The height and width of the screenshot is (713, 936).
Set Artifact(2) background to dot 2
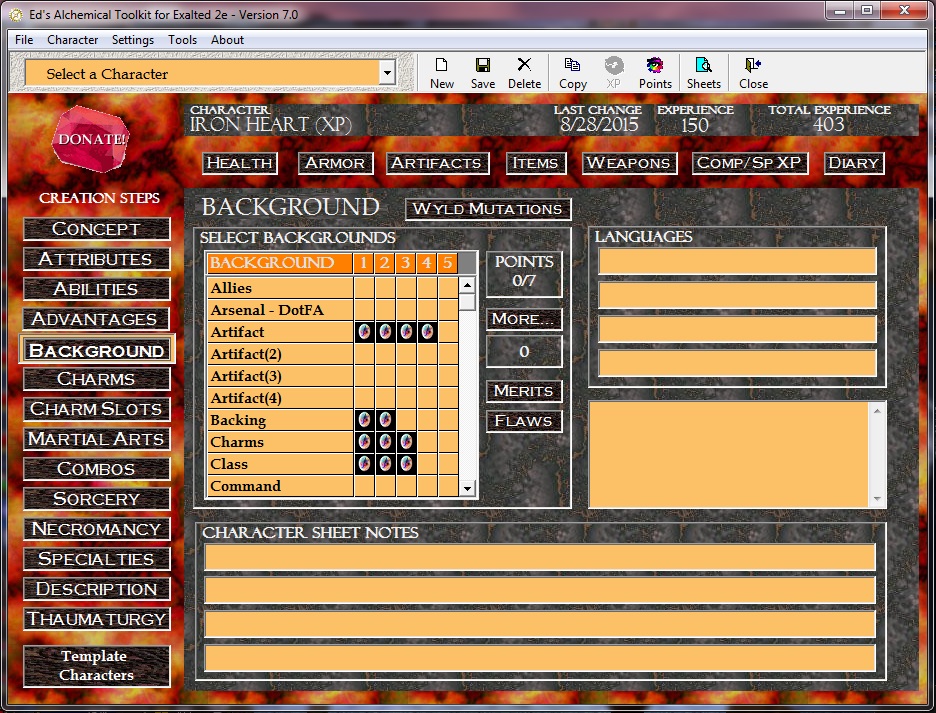point(385,354)
